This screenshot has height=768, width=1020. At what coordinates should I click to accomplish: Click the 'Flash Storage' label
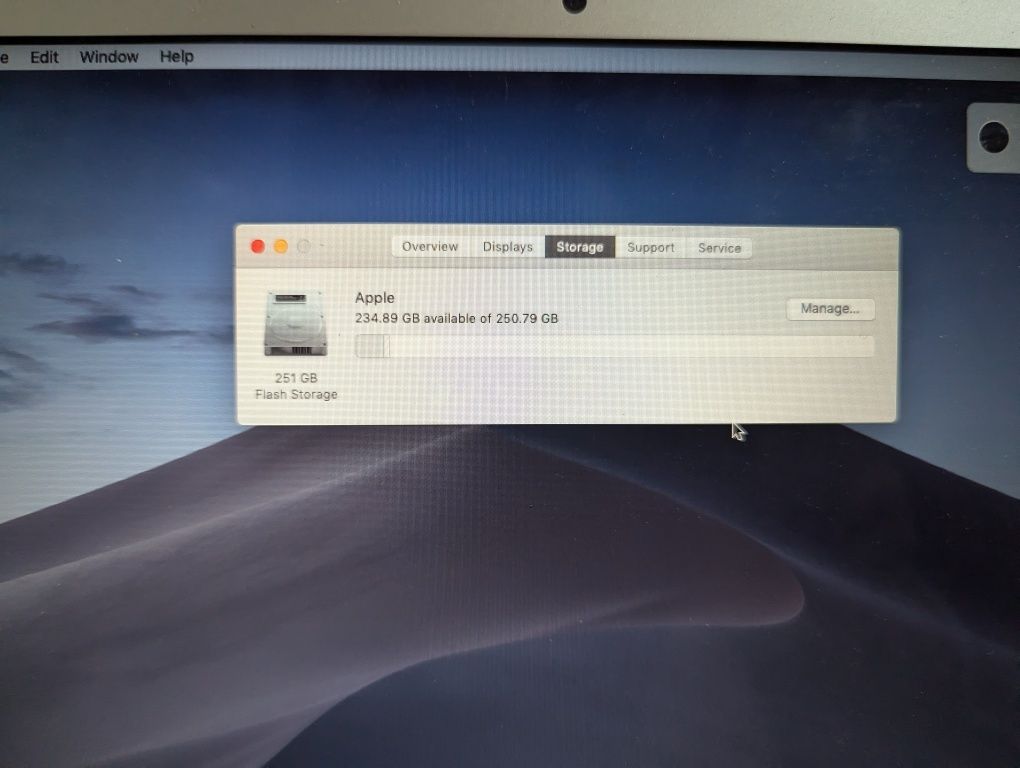point(296,395)
